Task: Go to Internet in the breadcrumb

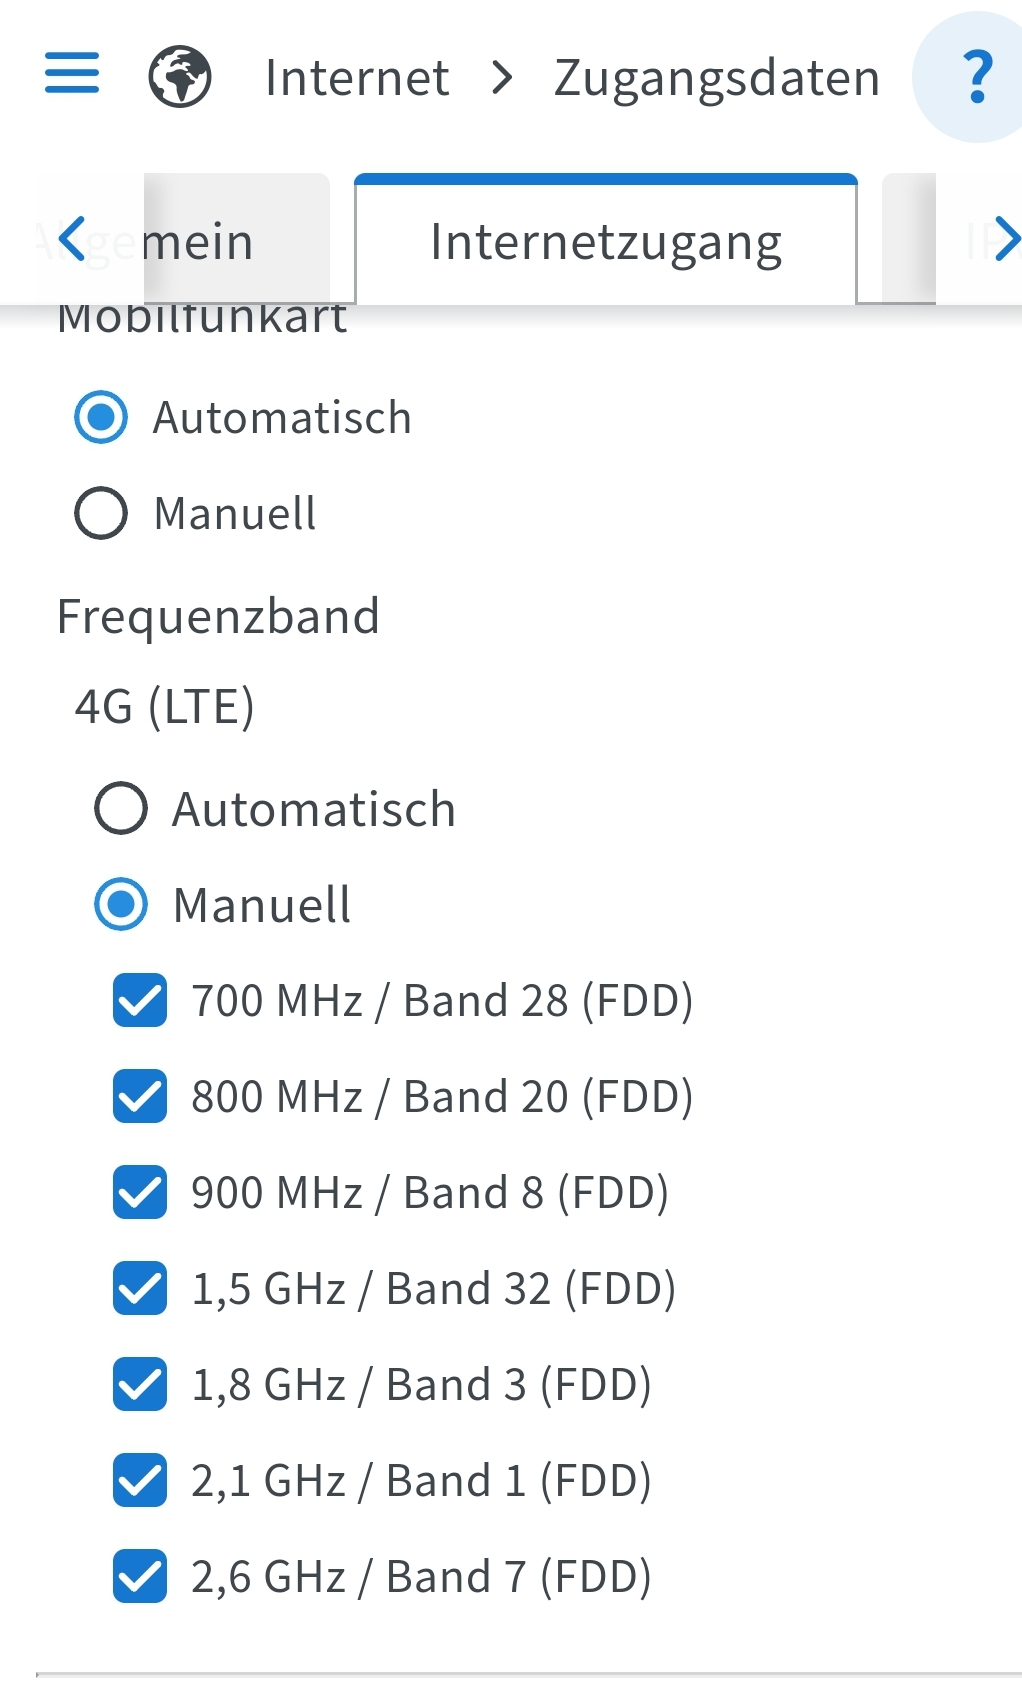Action: pos(357,78)
